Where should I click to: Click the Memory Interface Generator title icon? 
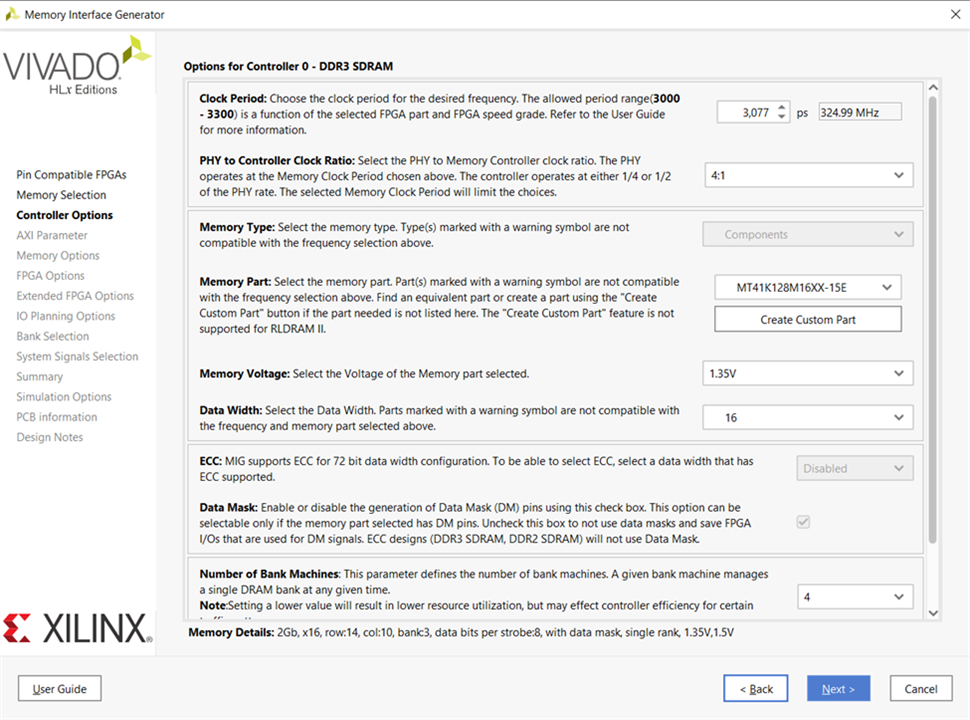(x=12, y=14)
